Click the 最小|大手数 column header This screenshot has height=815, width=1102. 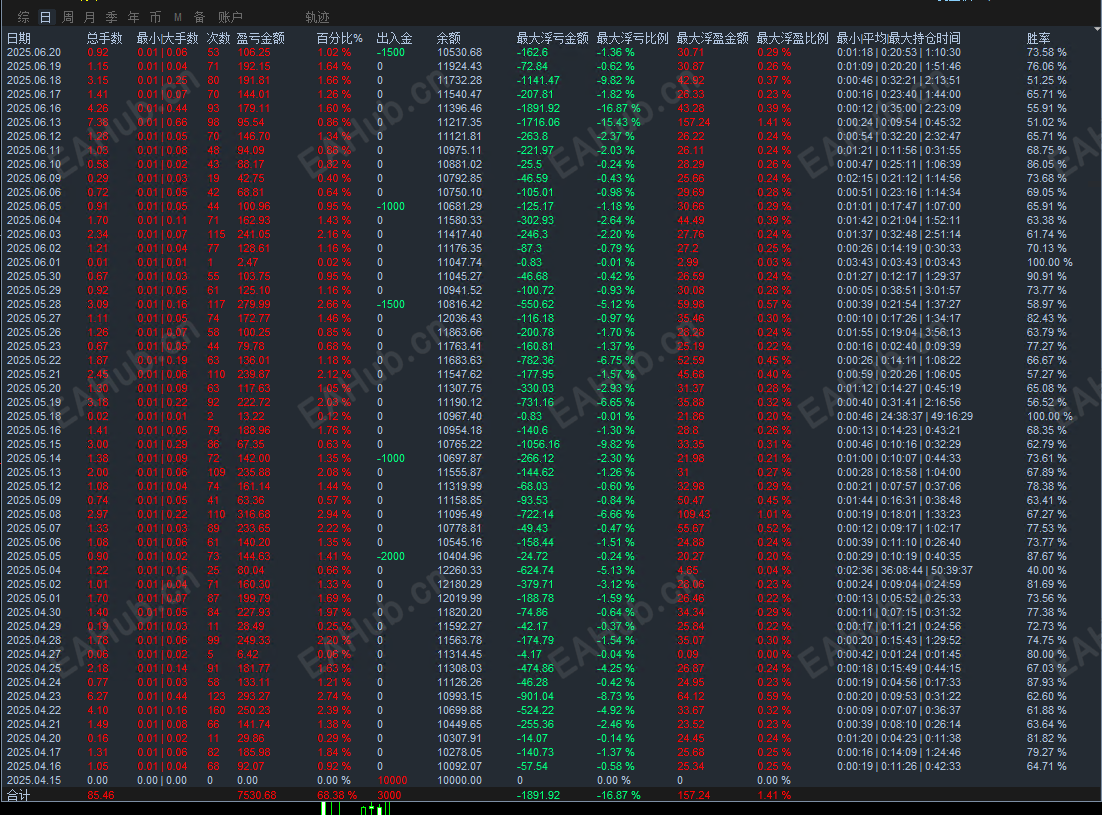pos(167,38)
